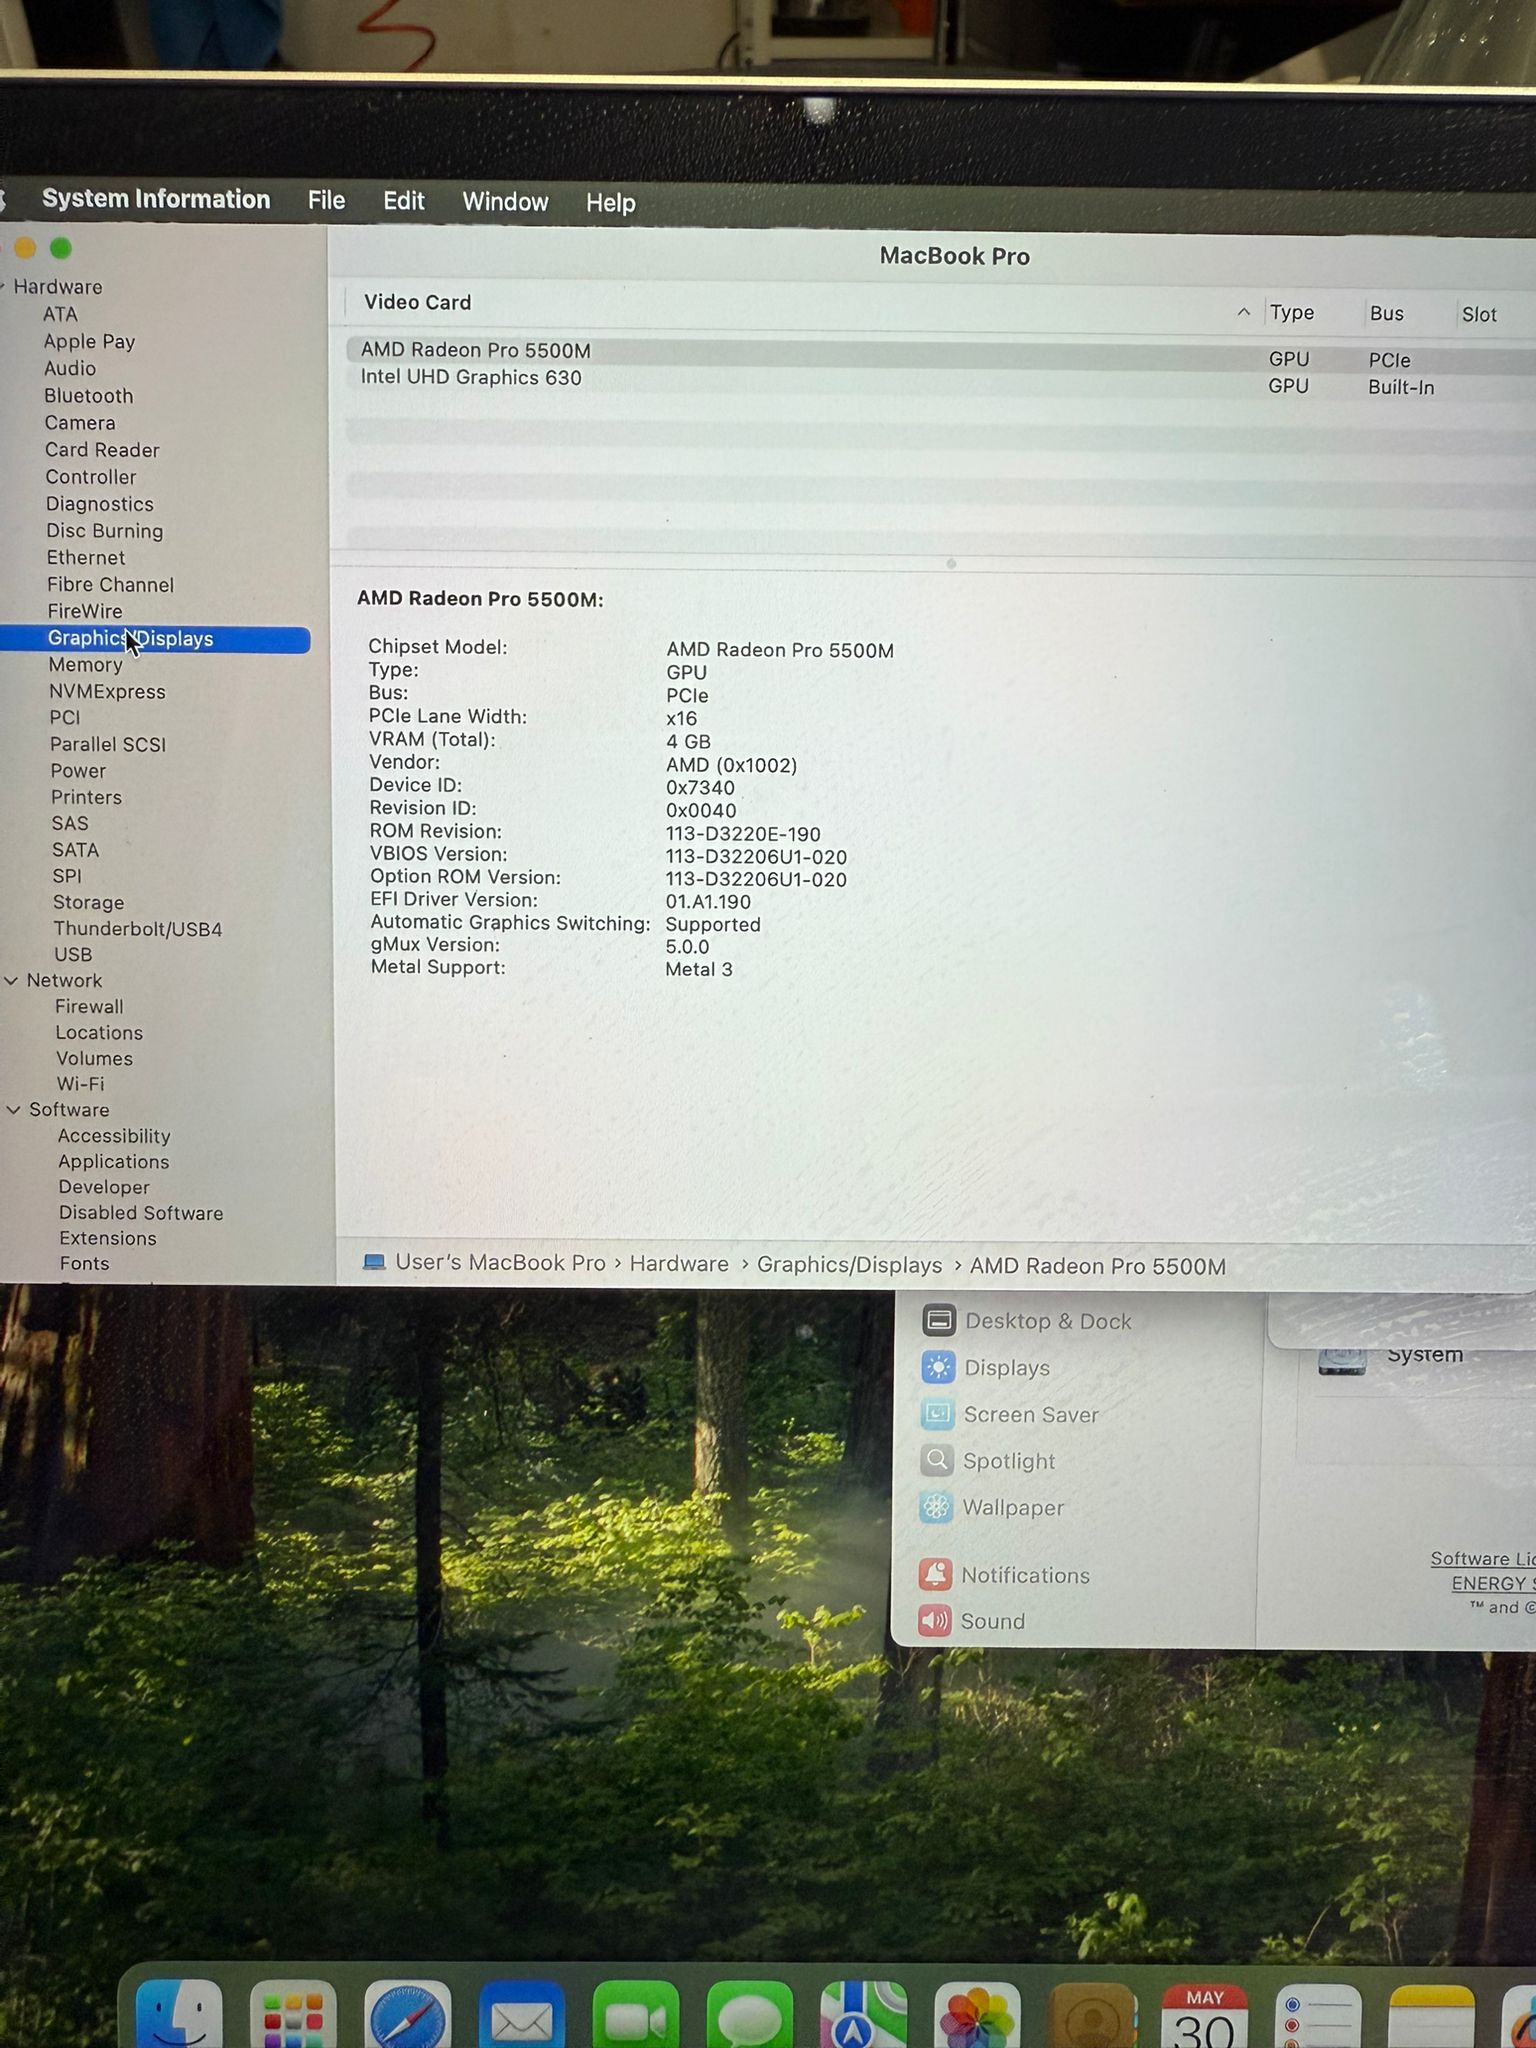Select NVMExpress in the sidebar
Viewport: 1536px width, 2048px height.
tap(107, 692)
